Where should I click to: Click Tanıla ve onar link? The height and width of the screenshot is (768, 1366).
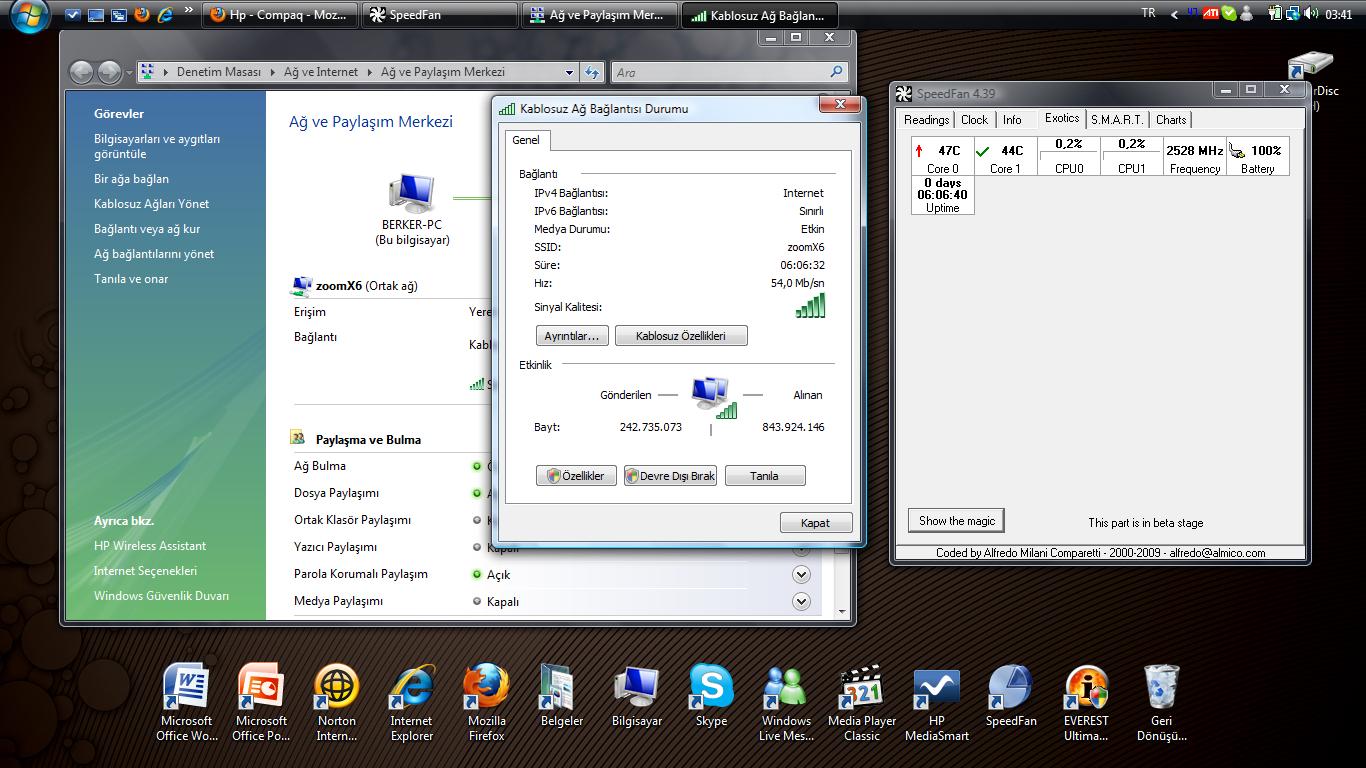[131, 279]
